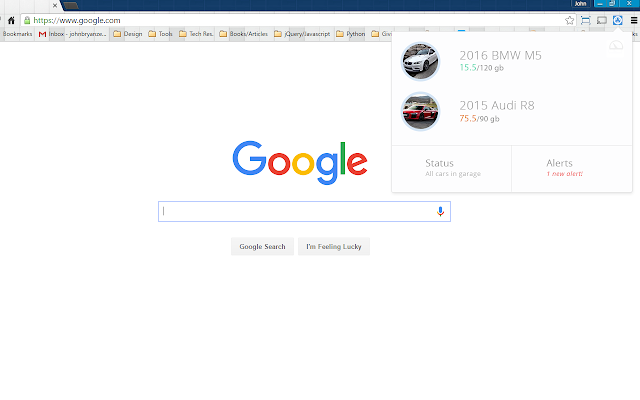Screen dimensions: 640x400
Task: Click the Google Search button
Action: (x=262, y=247)
